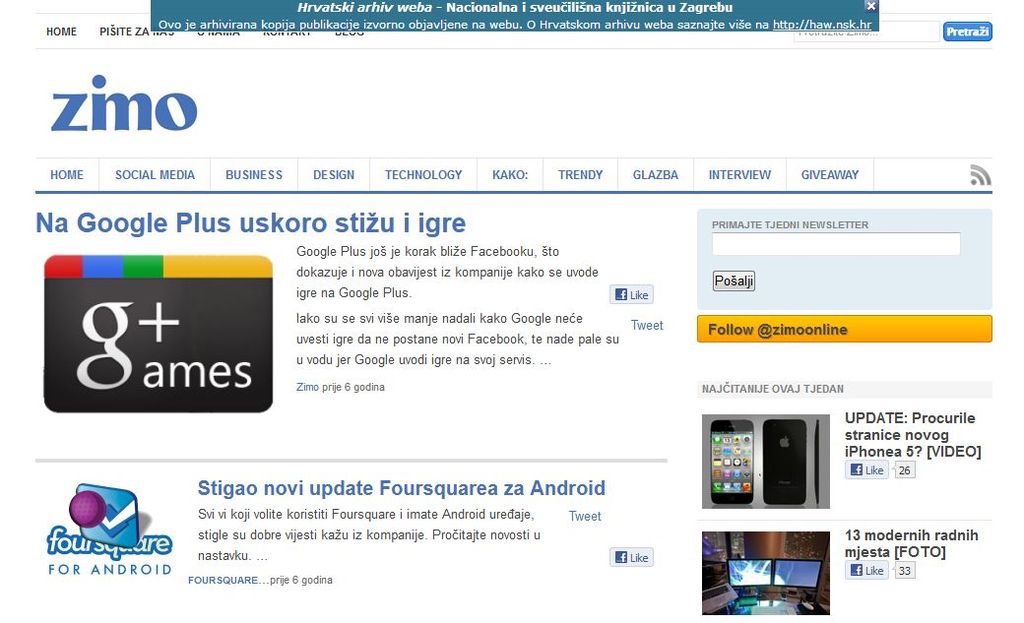This screenshot has height=623, width=1024.
Task: Select the Giveaway menu item
Action: pos(829,175)
